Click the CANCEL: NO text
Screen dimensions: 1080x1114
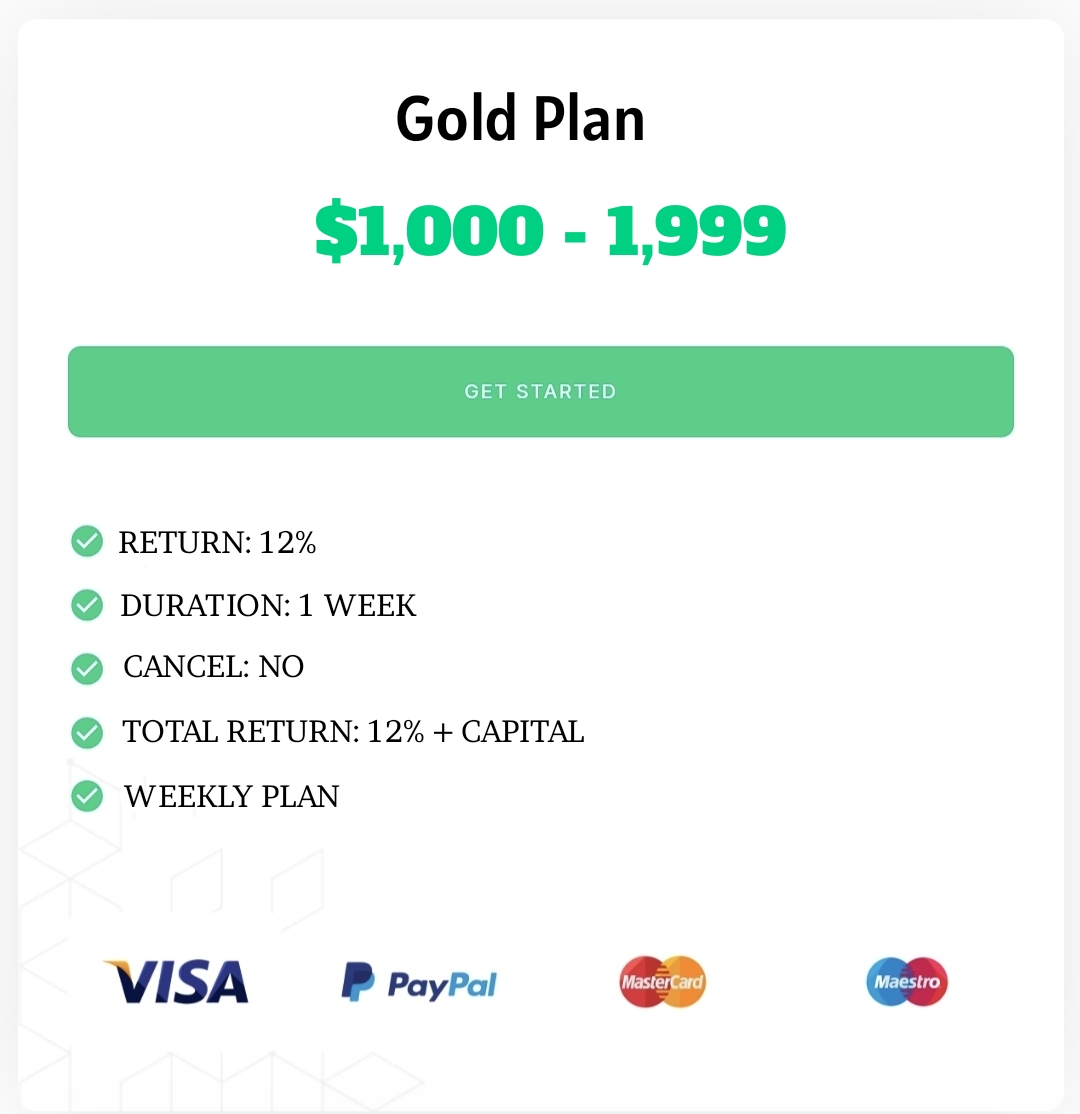click(213, 667)
